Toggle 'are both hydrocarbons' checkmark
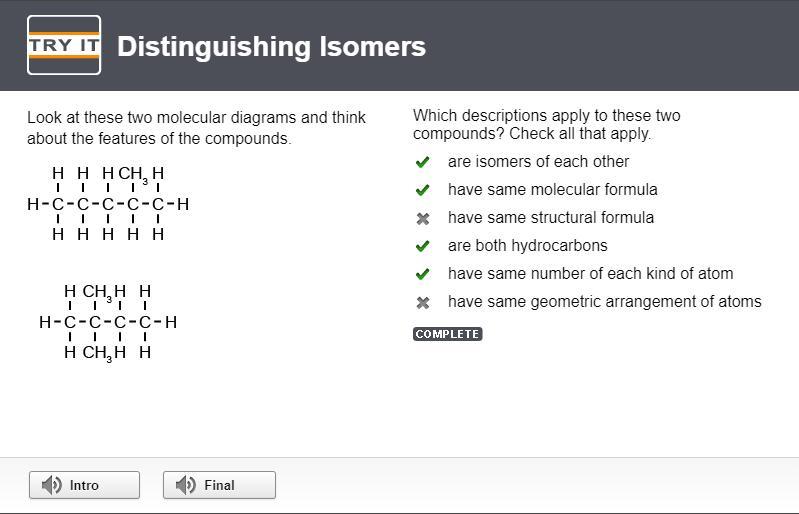The width and height of the screenshot is (799, 514). click(x=422, y=247)
